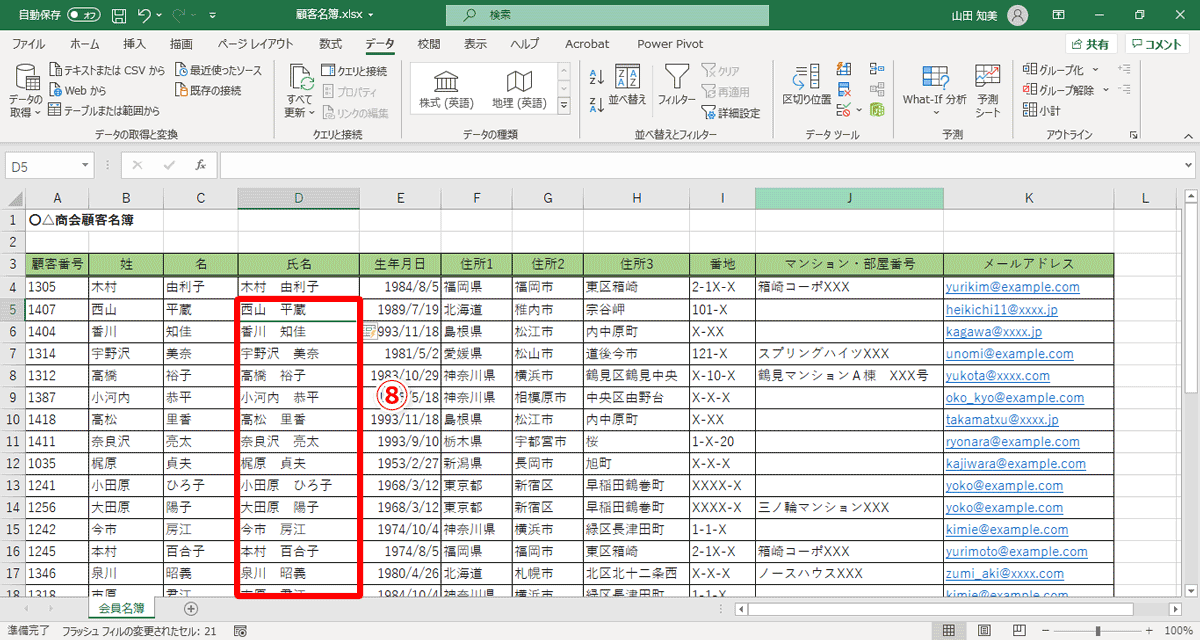Open データの入力規則 (Data Validation)

843,111
